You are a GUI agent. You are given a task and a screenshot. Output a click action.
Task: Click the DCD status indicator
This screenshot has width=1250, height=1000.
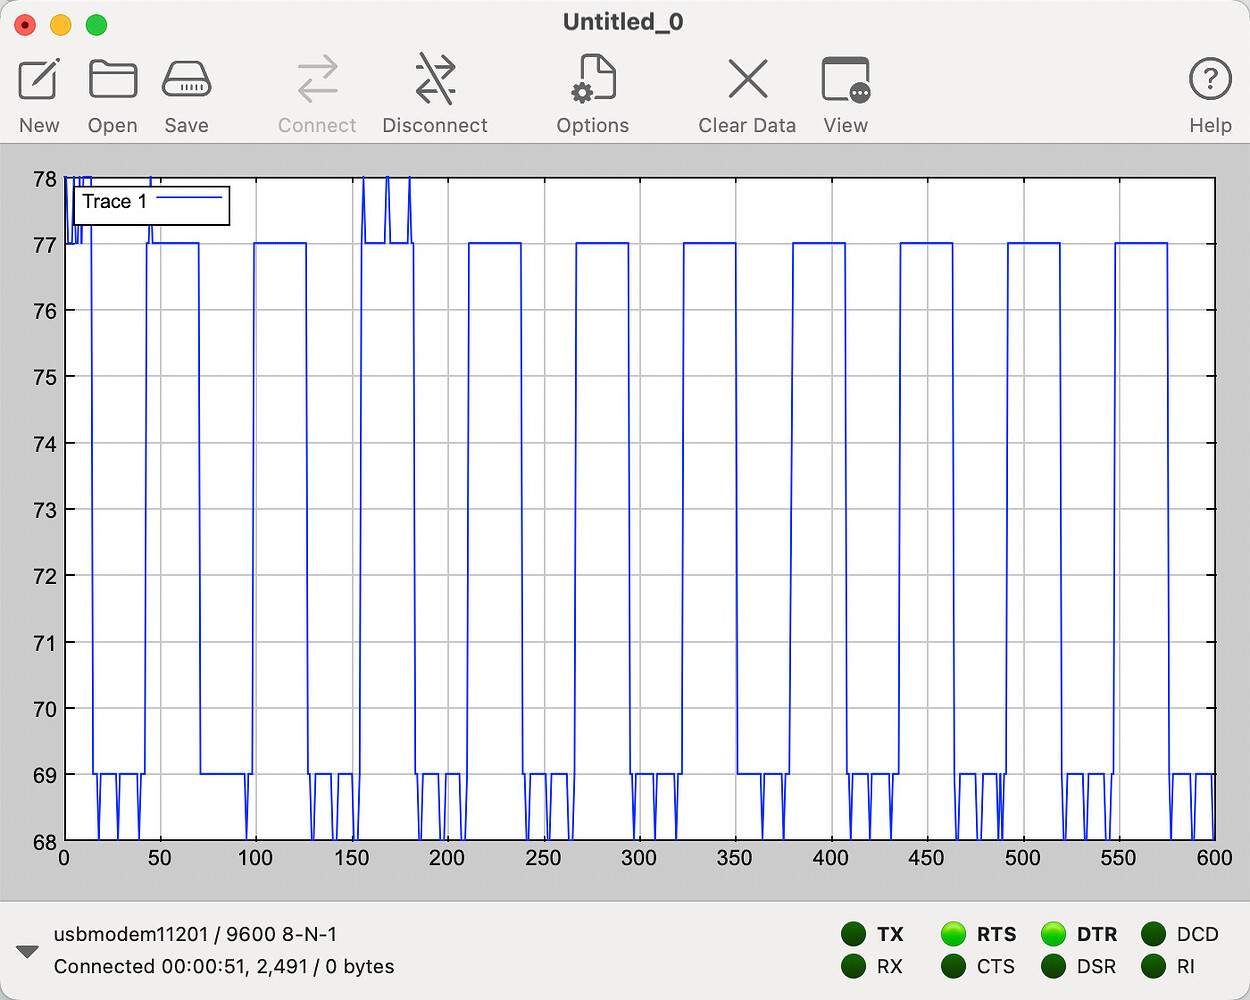point(1153,934)
